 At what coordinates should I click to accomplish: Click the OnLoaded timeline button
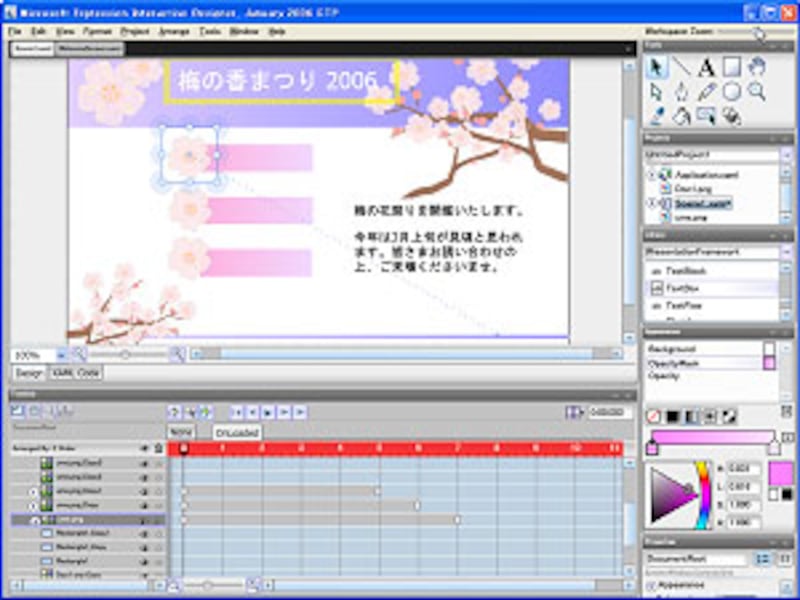pos(236,432)
